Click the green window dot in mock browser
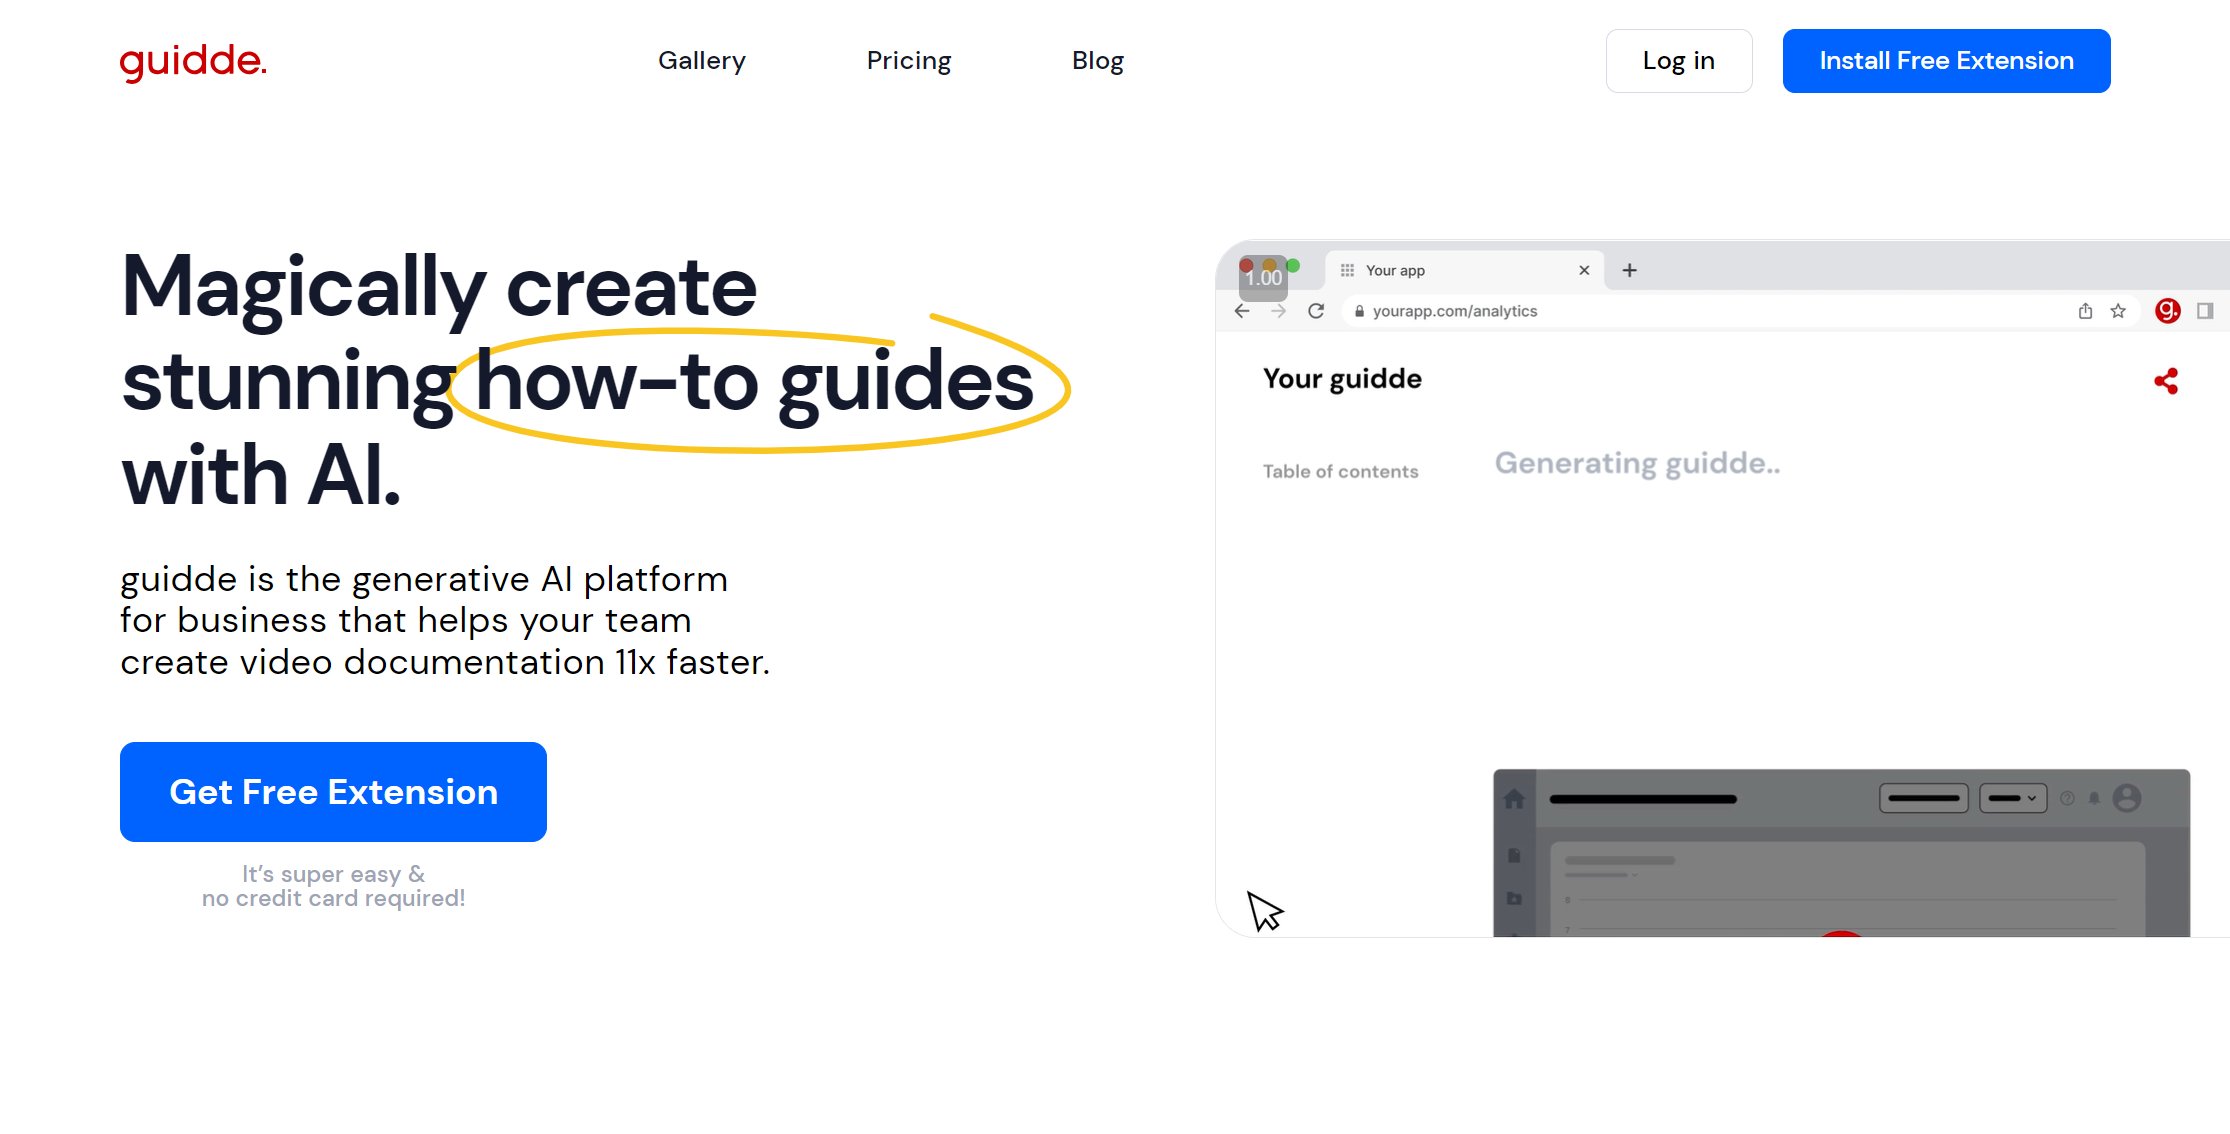The height and width of the screenshot is (1134, 2230). (x=1293, y=266)
